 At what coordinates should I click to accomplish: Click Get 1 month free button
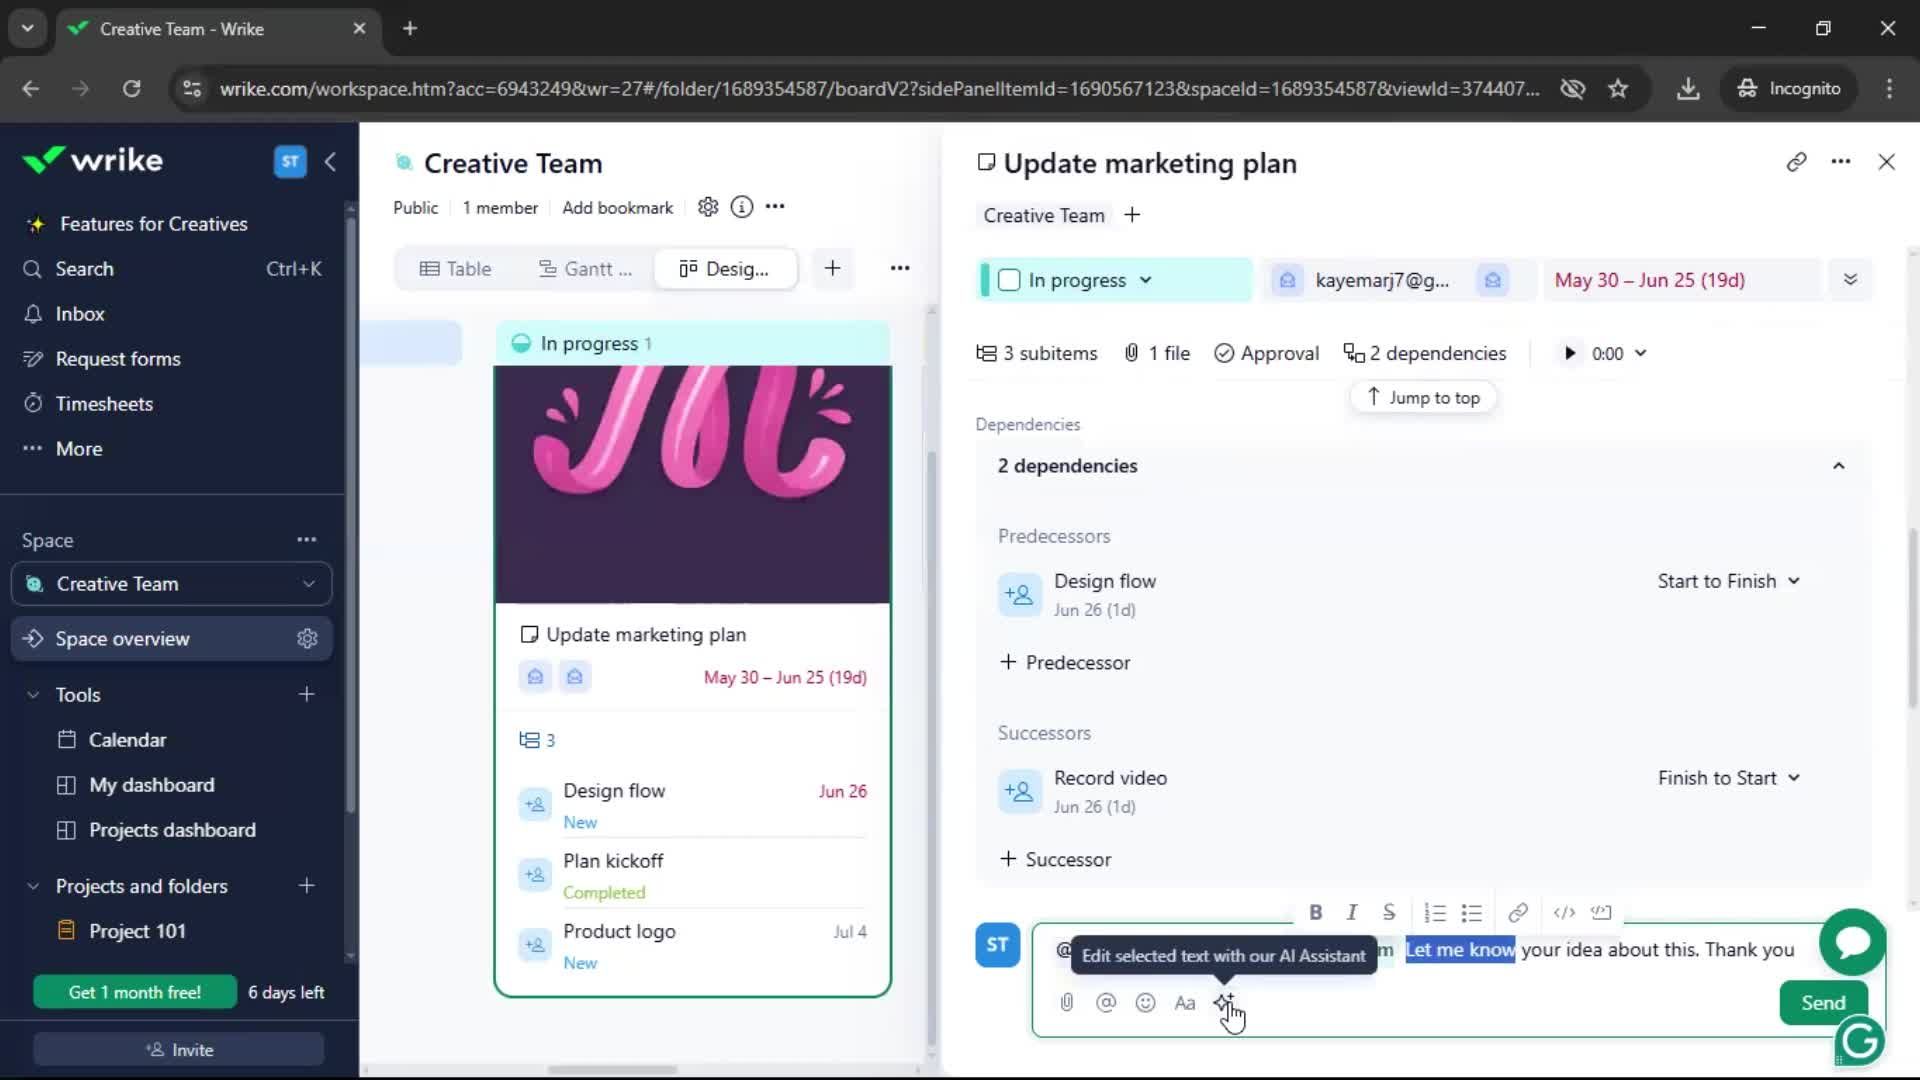click(135, 992)
